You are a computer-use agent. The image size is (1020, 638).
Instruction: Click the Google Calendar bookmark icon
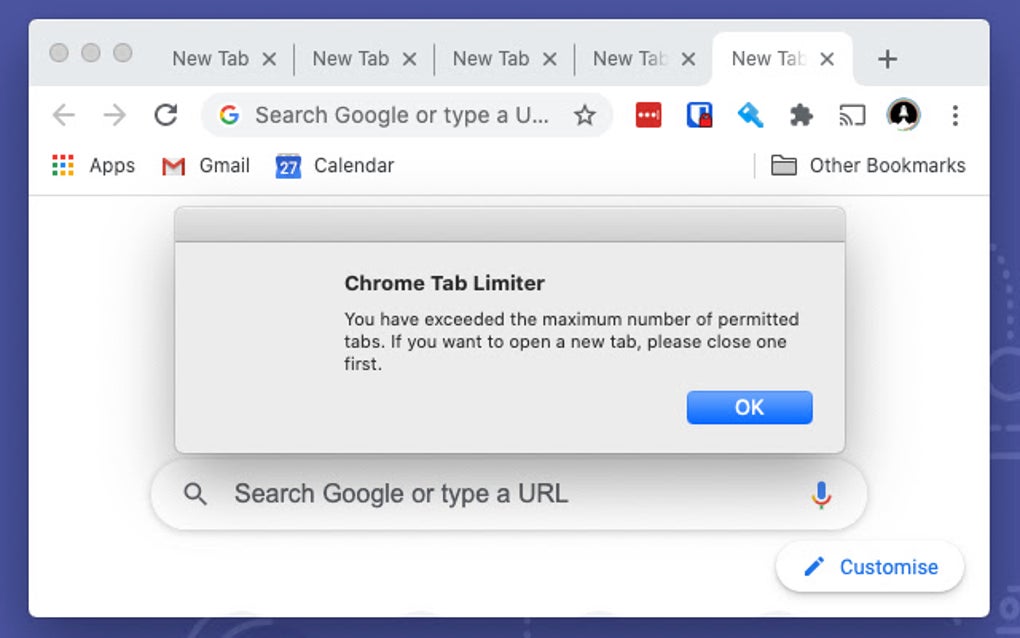[288, 166]
